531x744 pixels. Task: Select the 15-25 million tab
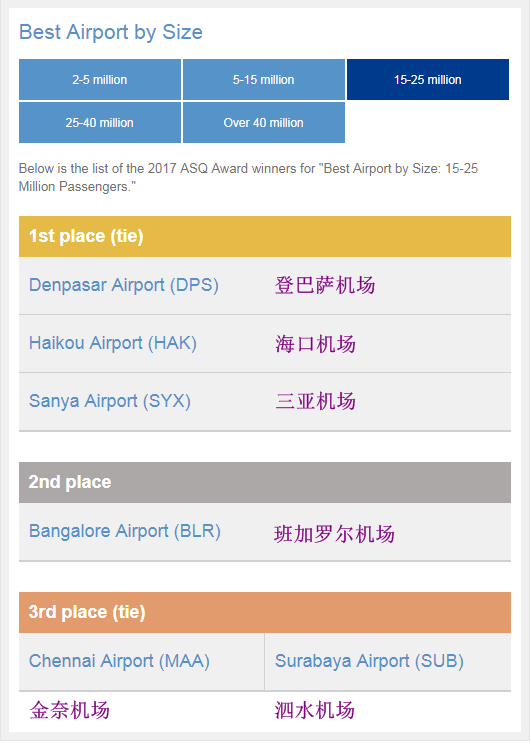428,80
